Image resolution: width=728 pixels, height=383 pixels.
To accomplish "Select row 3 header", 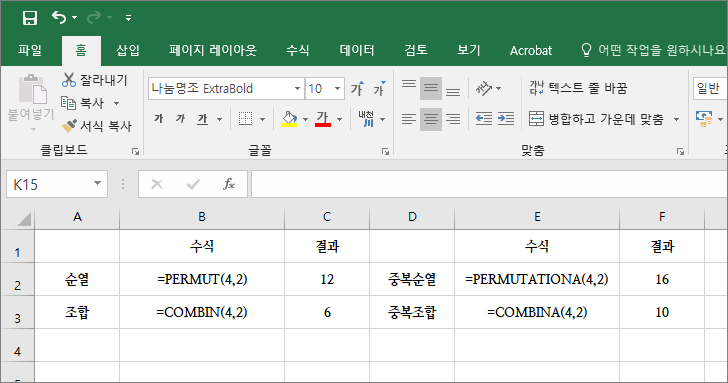I will pyautogui.click(x=18, y=312).
